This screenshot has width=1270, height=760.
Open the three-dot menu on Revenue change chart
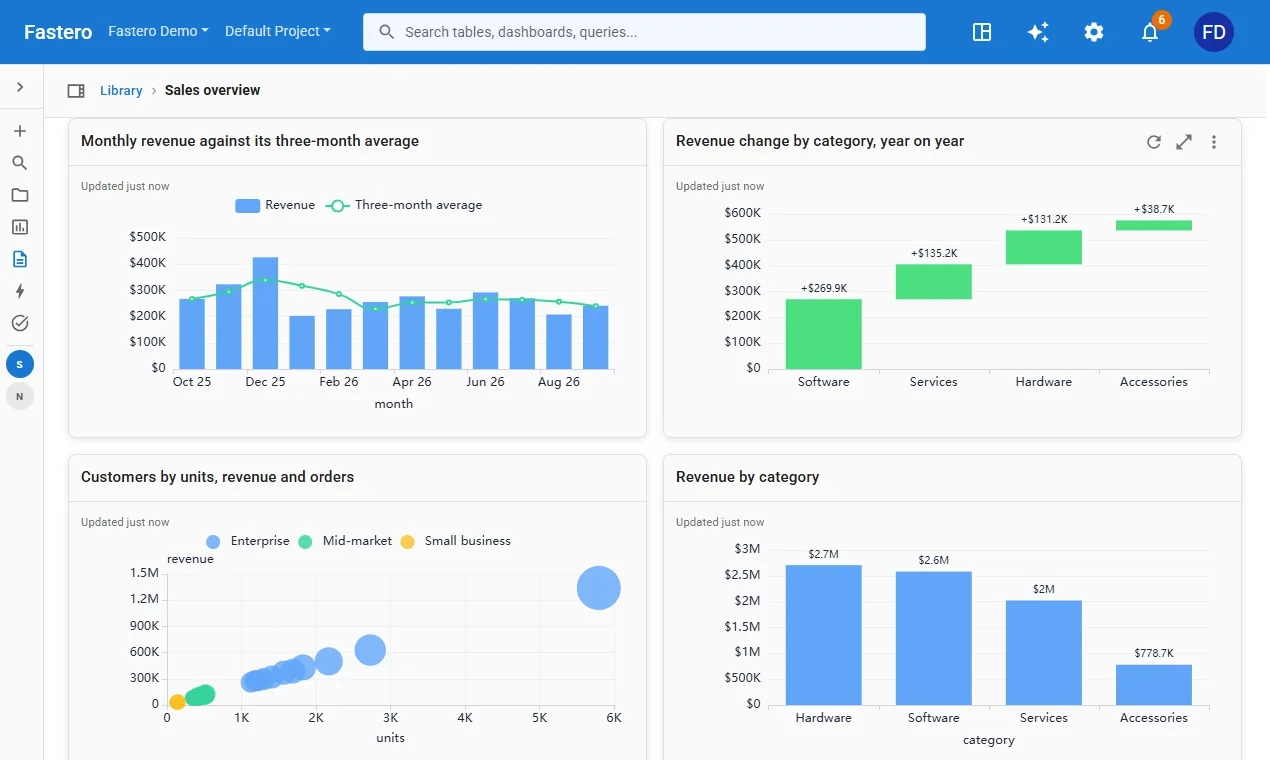pyautogui.click(x=1214, y=142)
